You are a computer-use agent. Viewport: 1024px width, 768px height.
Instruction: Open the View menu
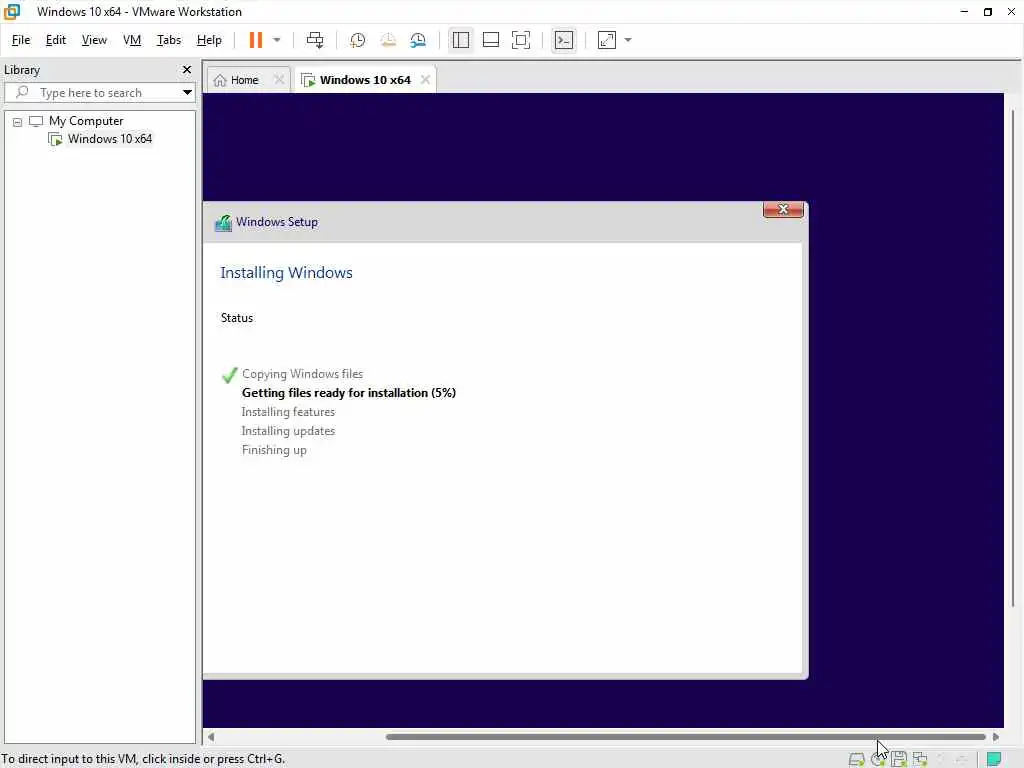tap(94, 40)
